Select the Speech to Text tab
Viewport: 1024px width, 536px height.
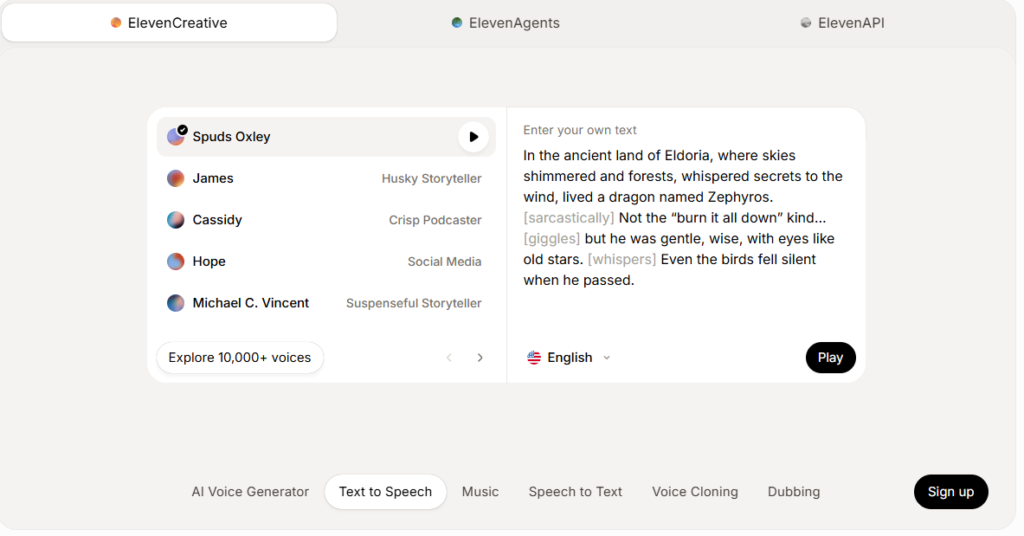[x=575, y=492]
